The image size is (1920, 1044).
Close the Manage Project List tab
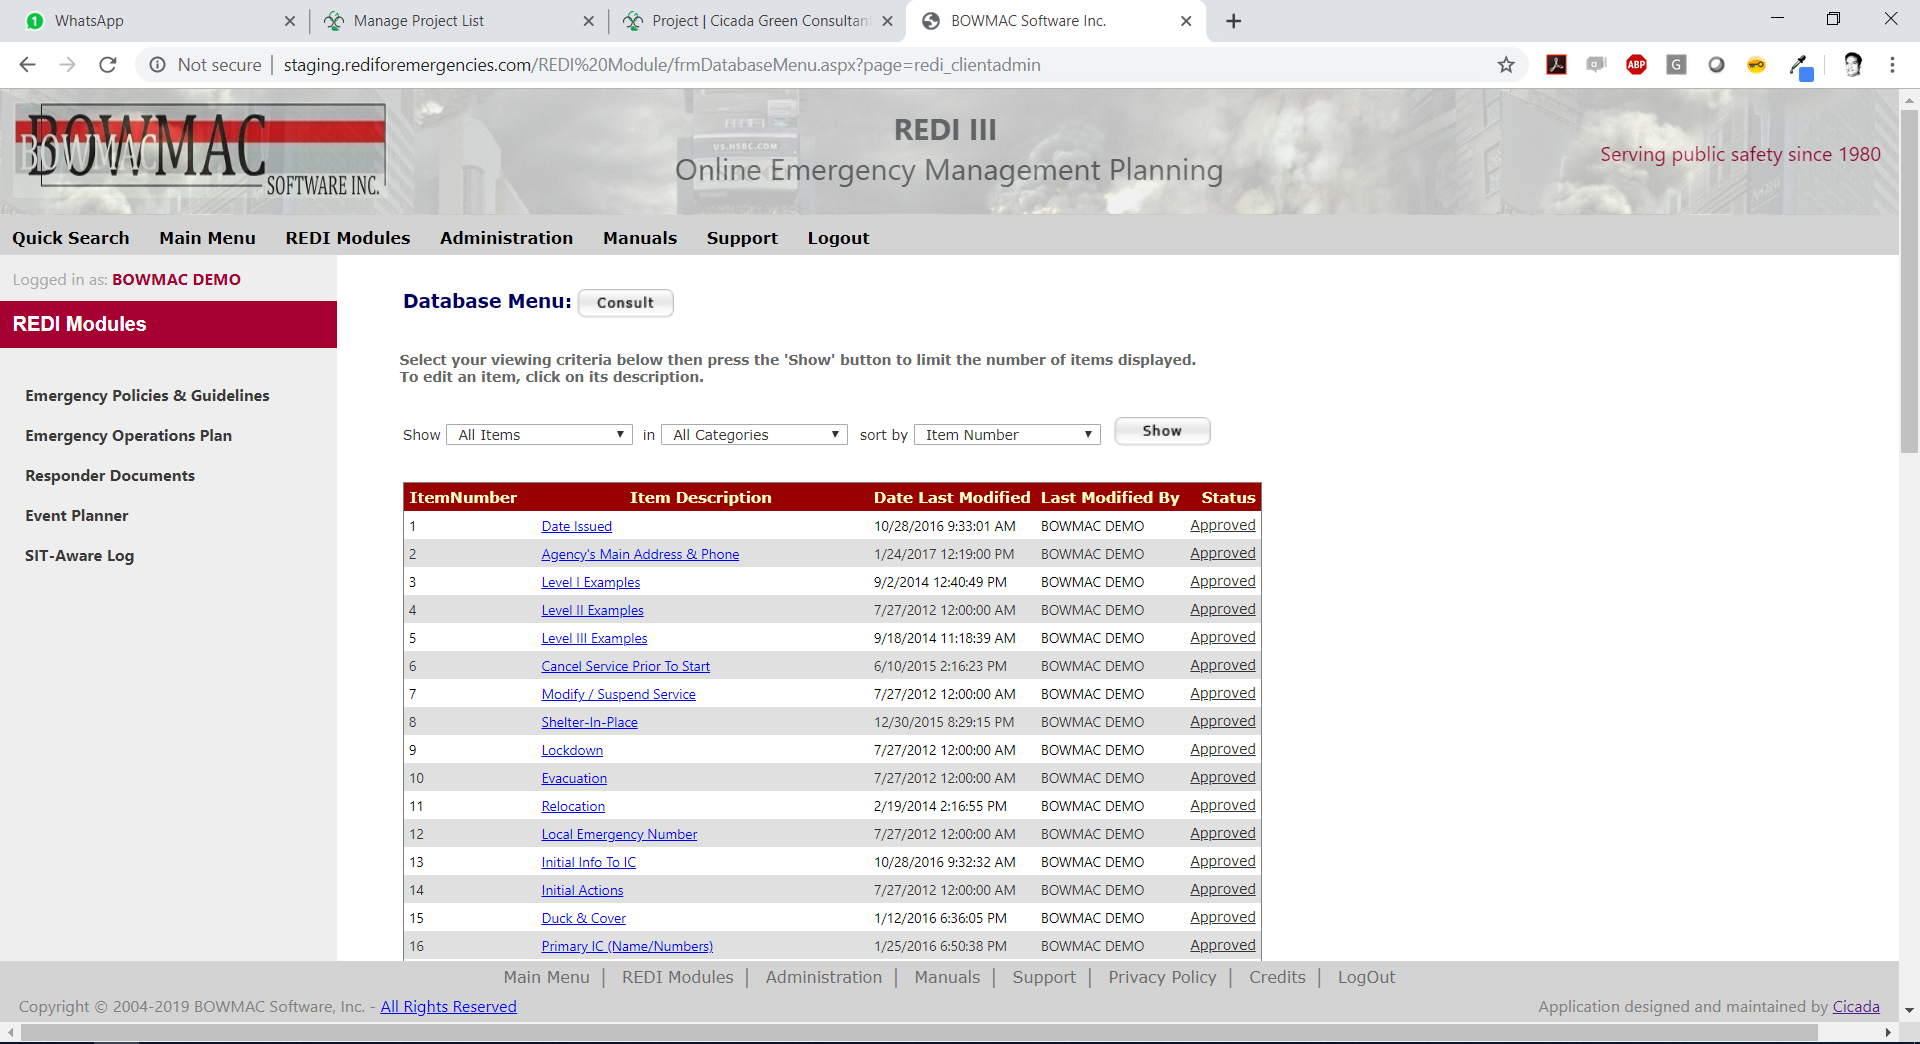point(588,21)
